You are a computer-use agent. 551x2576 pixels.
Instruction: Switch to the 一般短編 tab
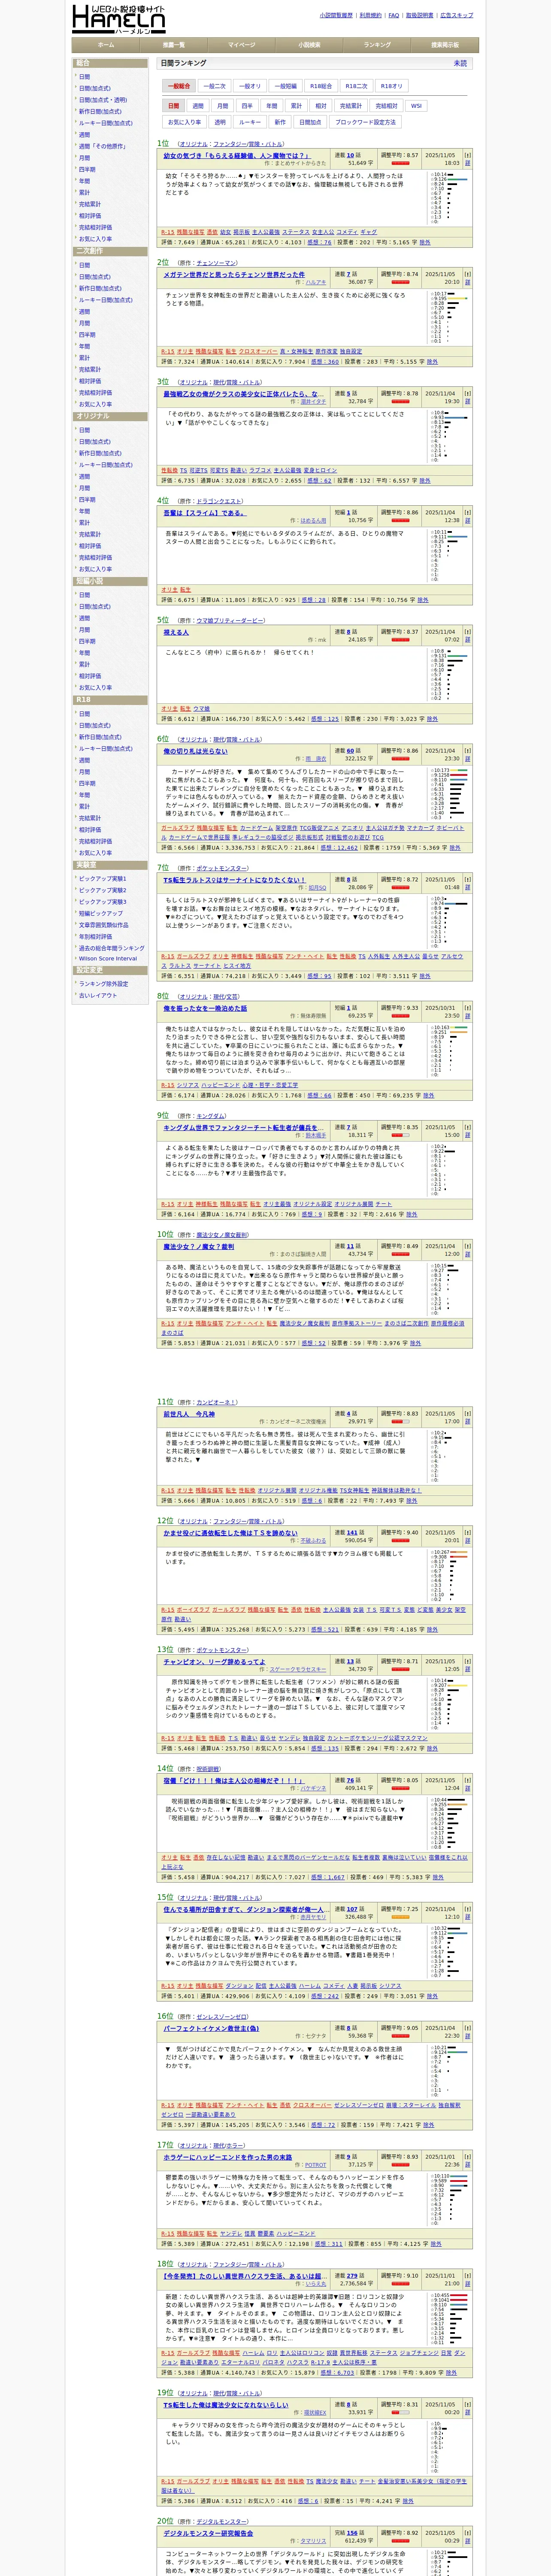click(286, 86)
